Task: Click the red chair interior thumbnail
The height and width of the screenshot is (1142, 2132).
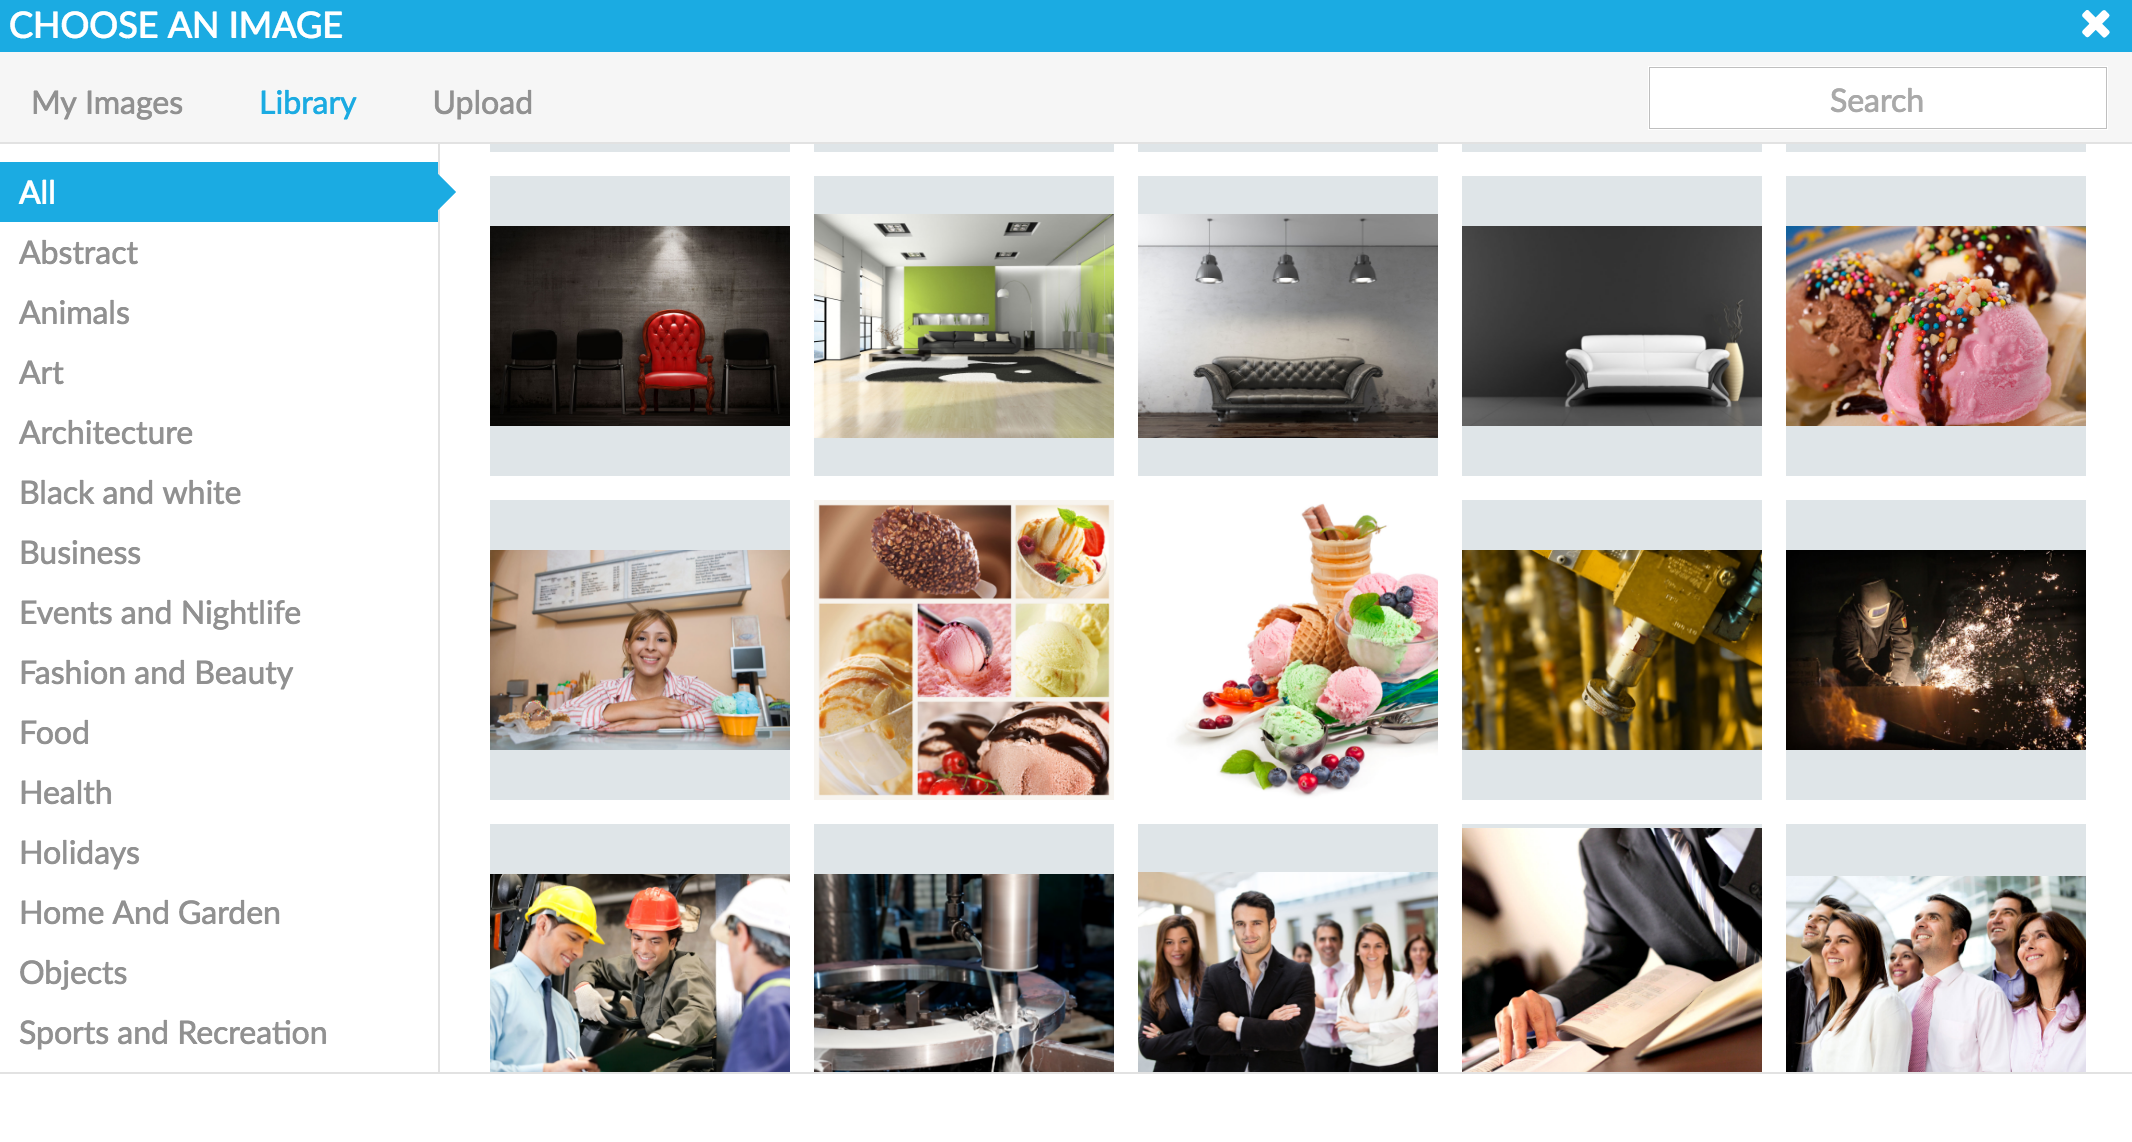Action: (x=640, y=320)
